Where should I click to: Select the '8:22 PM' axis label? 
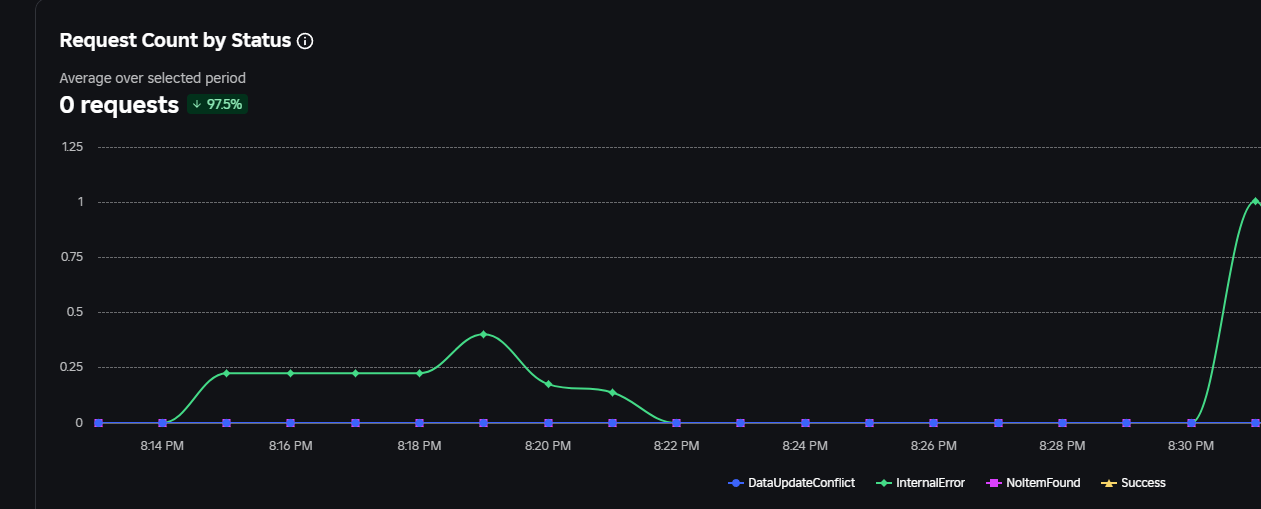point(676,445)
